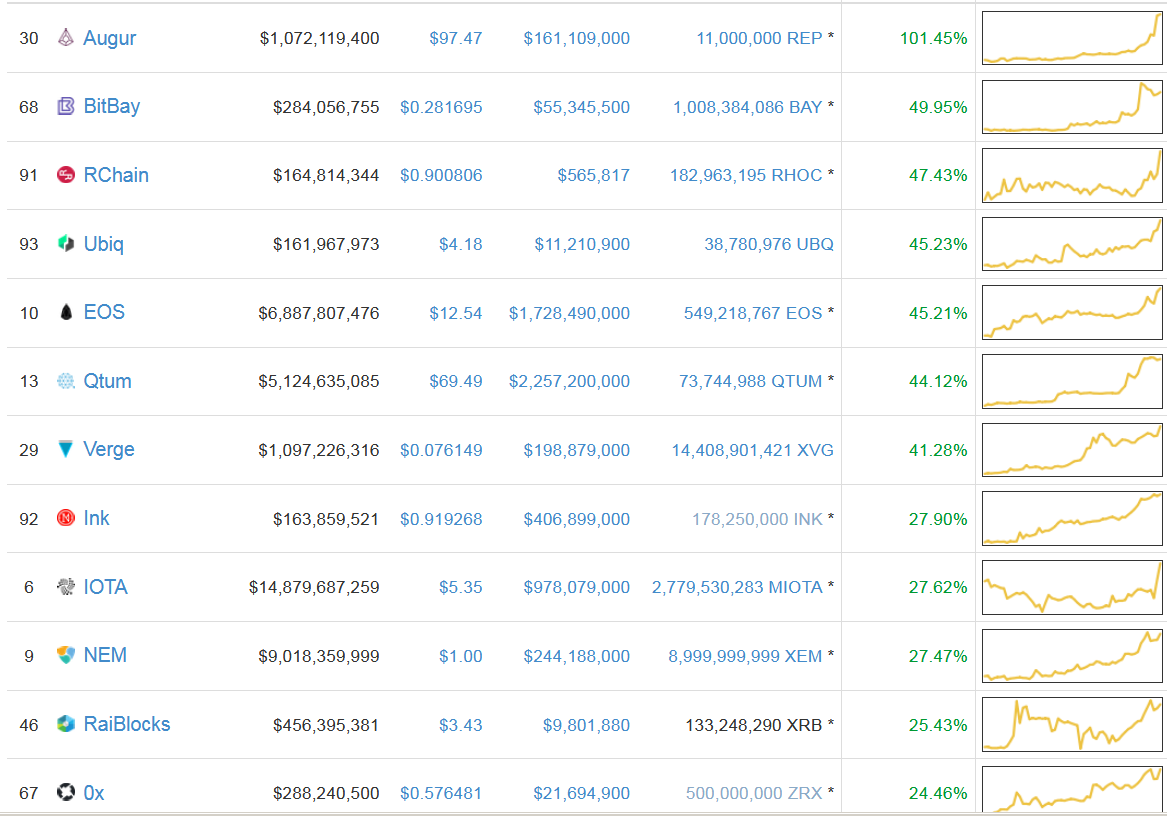Open the Ubiq coin name link
The image size is (1167, 816).
click(x=103, y=244)
